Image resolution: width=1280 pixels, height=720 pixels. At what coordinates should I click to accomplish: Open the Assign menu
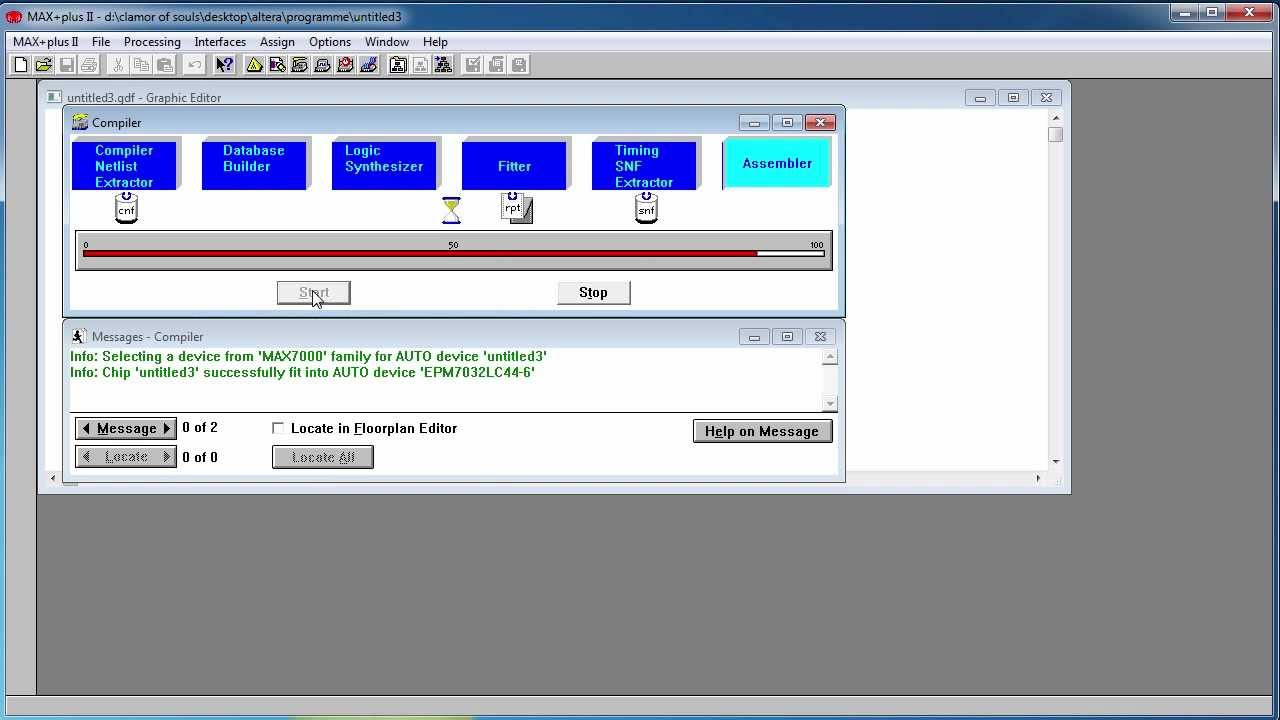(x=277, y=42)
